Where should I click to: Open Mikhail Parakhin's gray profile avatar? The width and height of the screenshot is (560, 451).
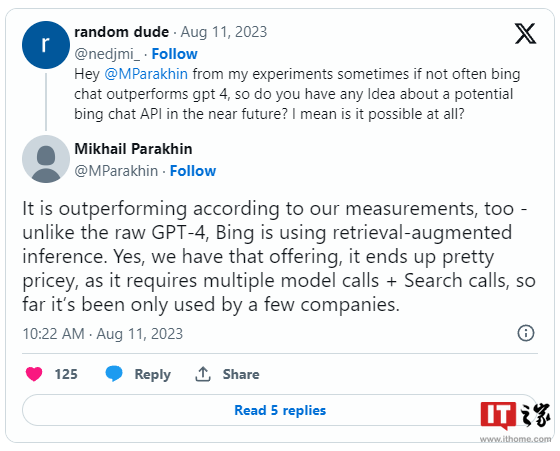(x=46, y=159)
